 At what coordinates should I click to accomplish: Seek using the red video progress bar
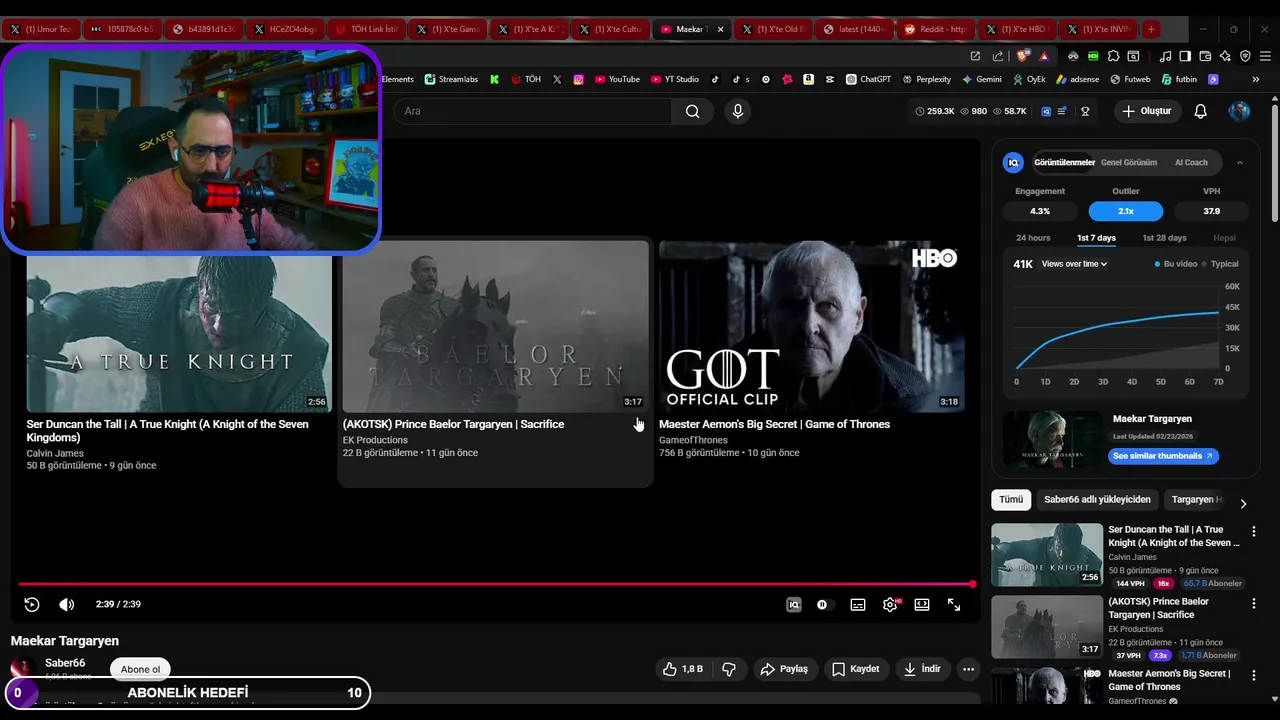pos(496,584)
